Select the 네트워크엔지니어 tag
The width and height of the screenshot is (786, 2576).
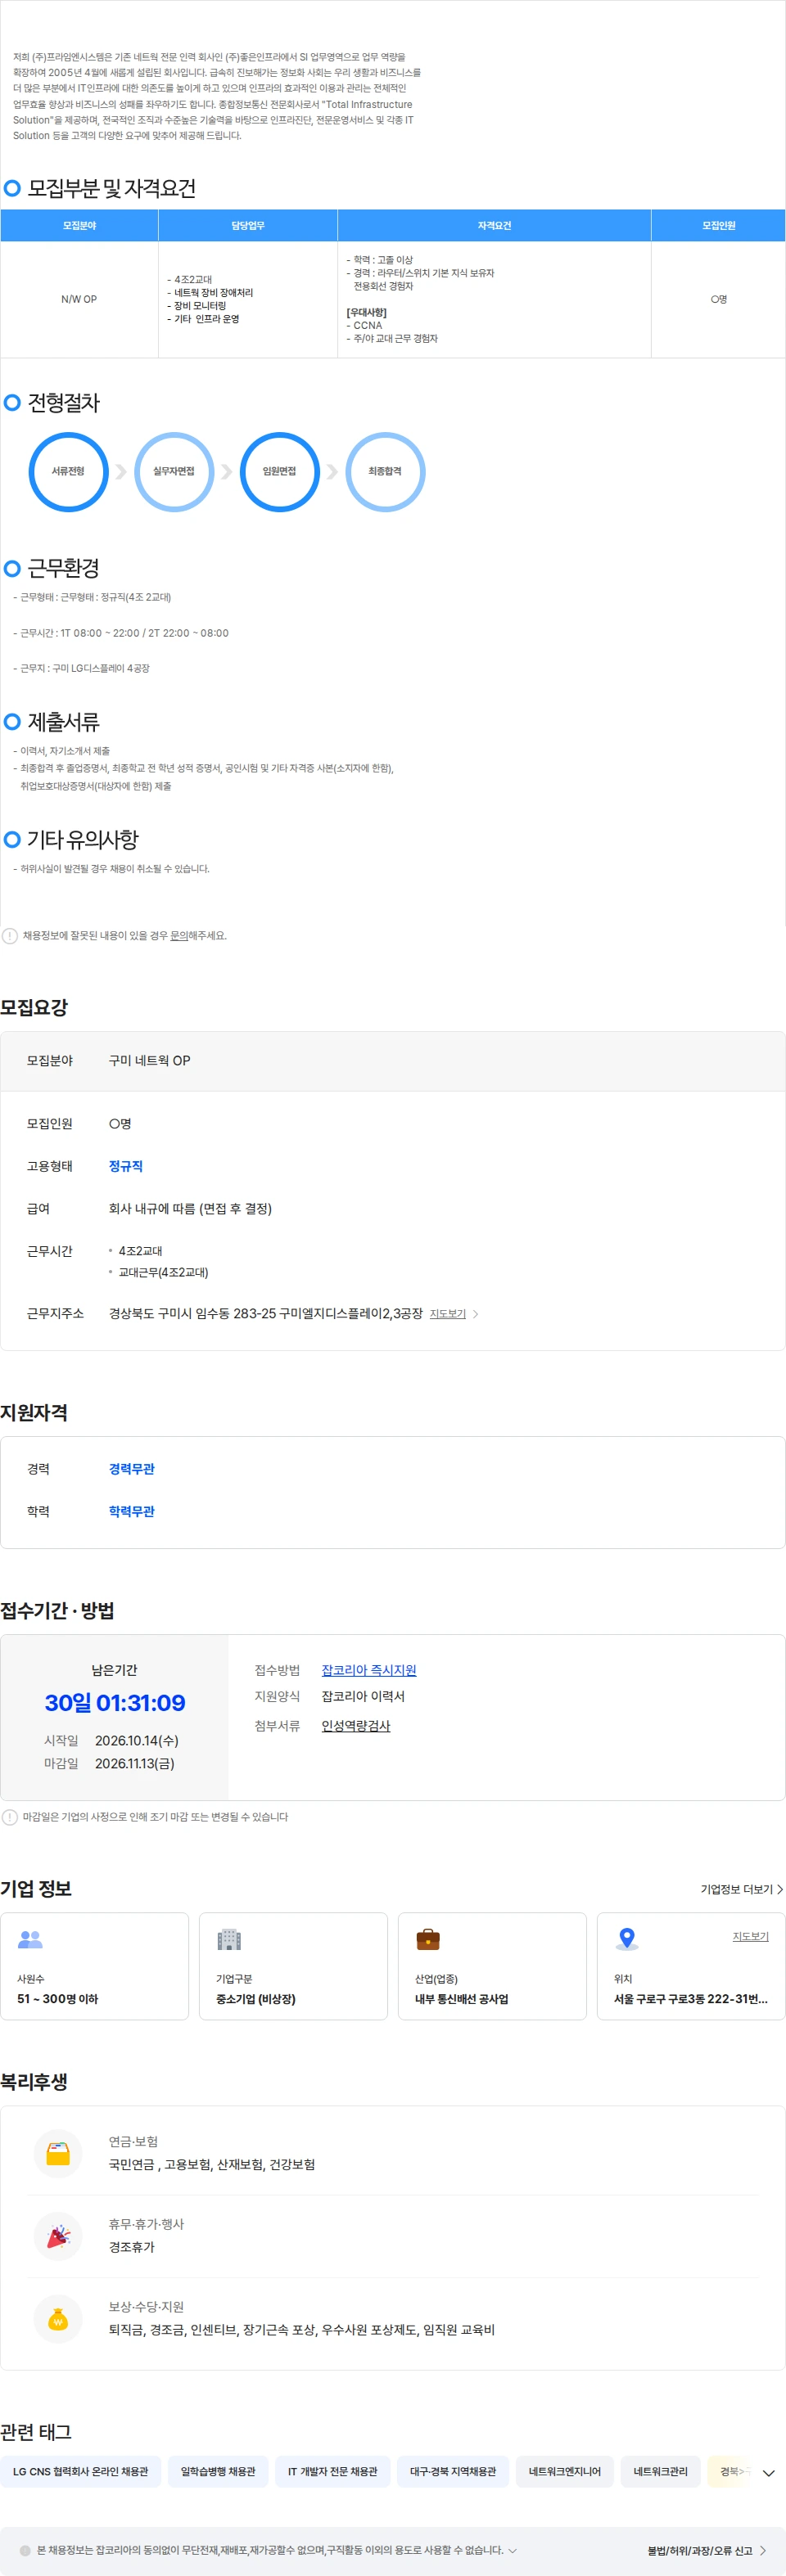tap(565, 2471)
